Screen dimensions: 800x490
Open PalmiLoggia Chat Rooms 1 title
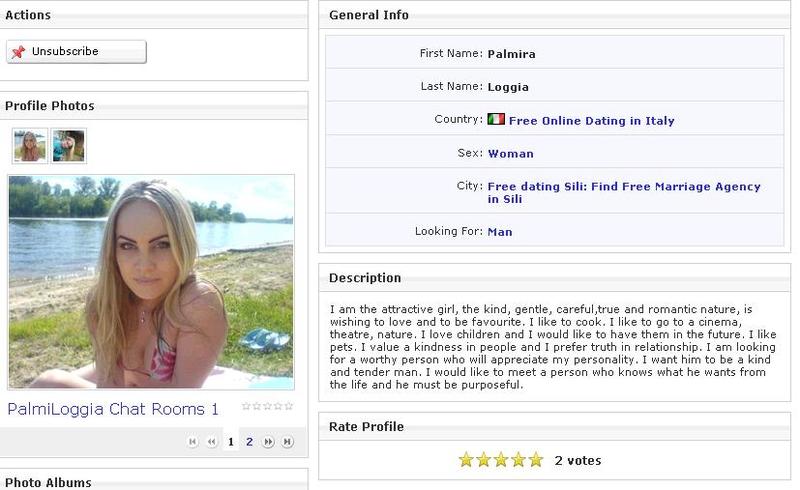[x=113, y=409]
